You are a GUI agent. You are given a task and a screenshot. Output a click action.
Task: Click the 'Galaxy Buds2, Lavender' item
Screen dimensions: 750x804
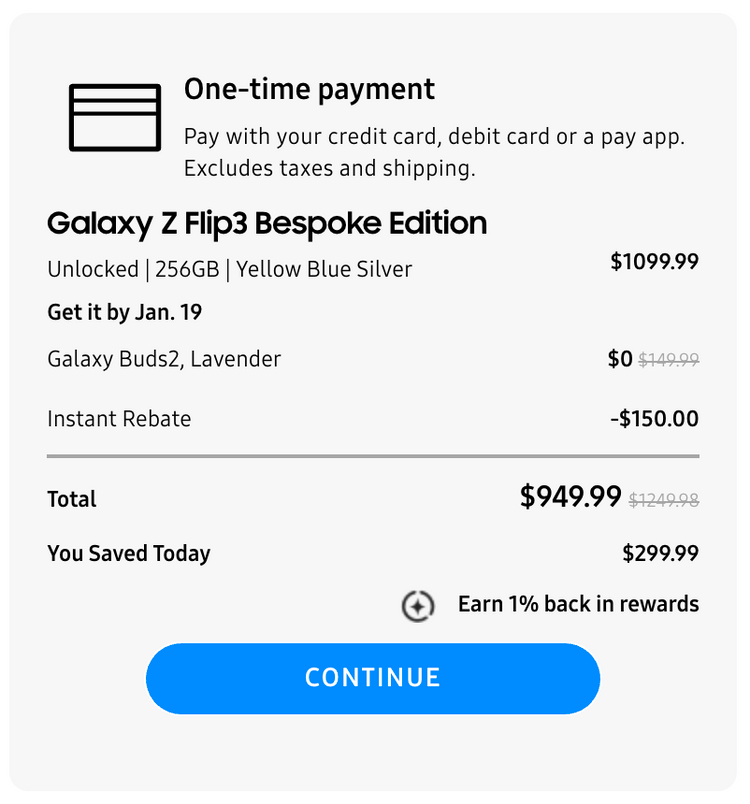click(x=164, y=359)
